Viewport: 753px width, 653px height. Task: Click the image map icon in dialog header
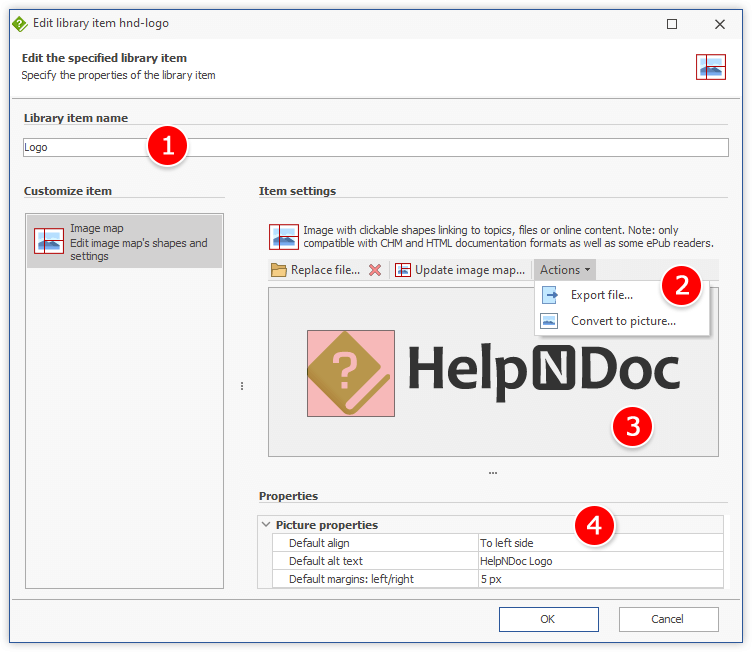tap(711, 67)
